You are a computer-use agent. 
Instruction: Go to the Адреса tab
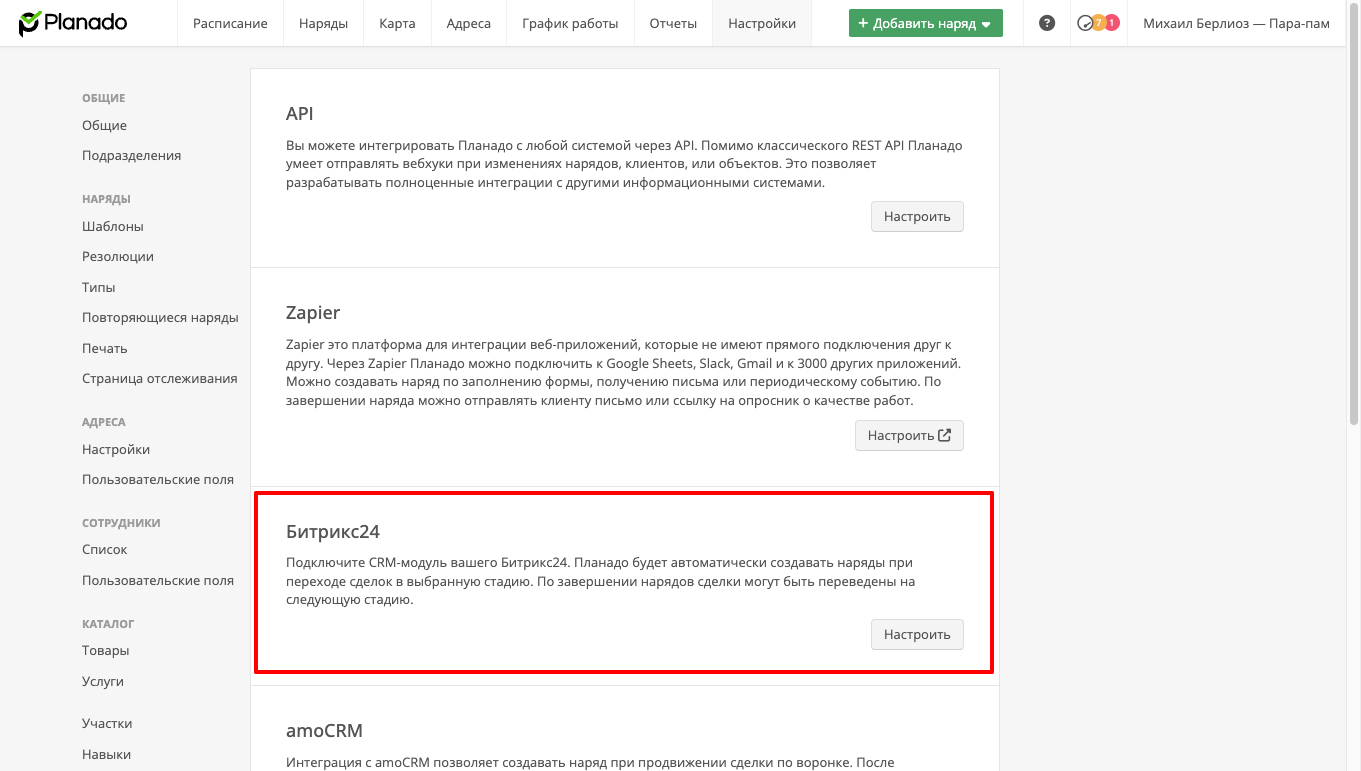pos(469,23)
